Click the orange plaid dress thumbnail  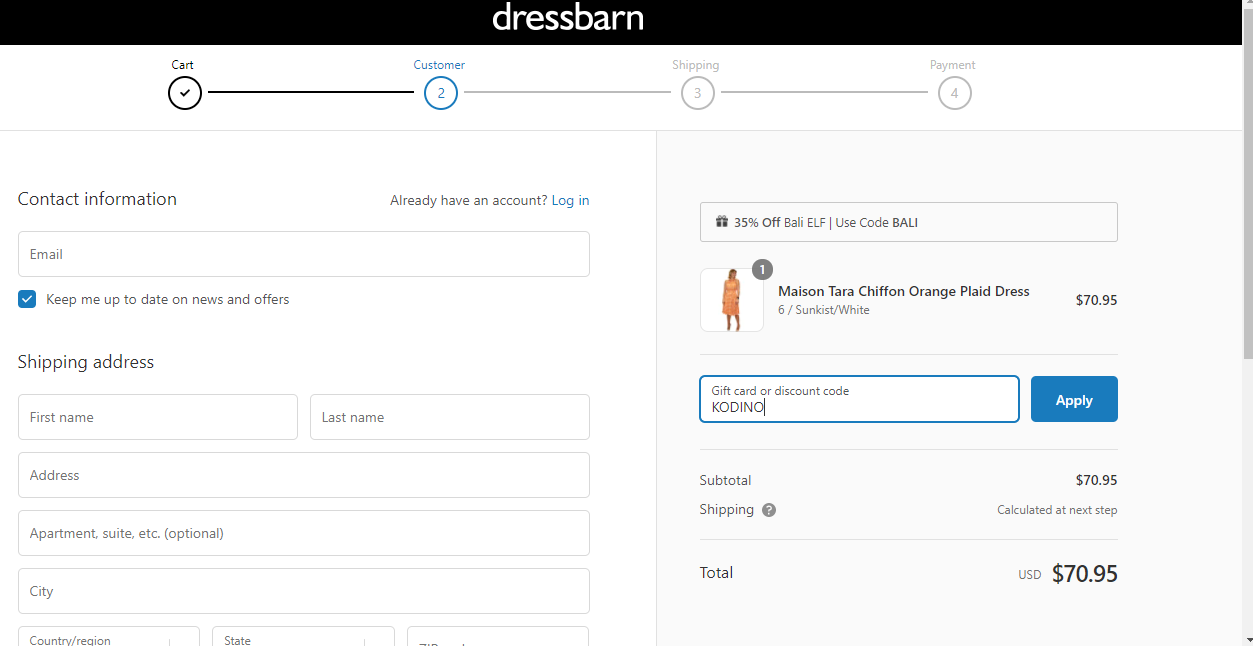732,300
